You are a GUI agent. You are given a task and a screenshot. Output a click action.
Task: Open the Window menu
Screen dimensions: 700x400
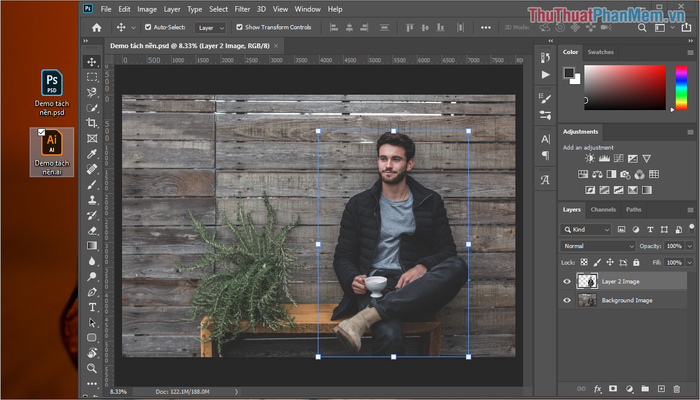pyautogui.click(x=308, y=9)
